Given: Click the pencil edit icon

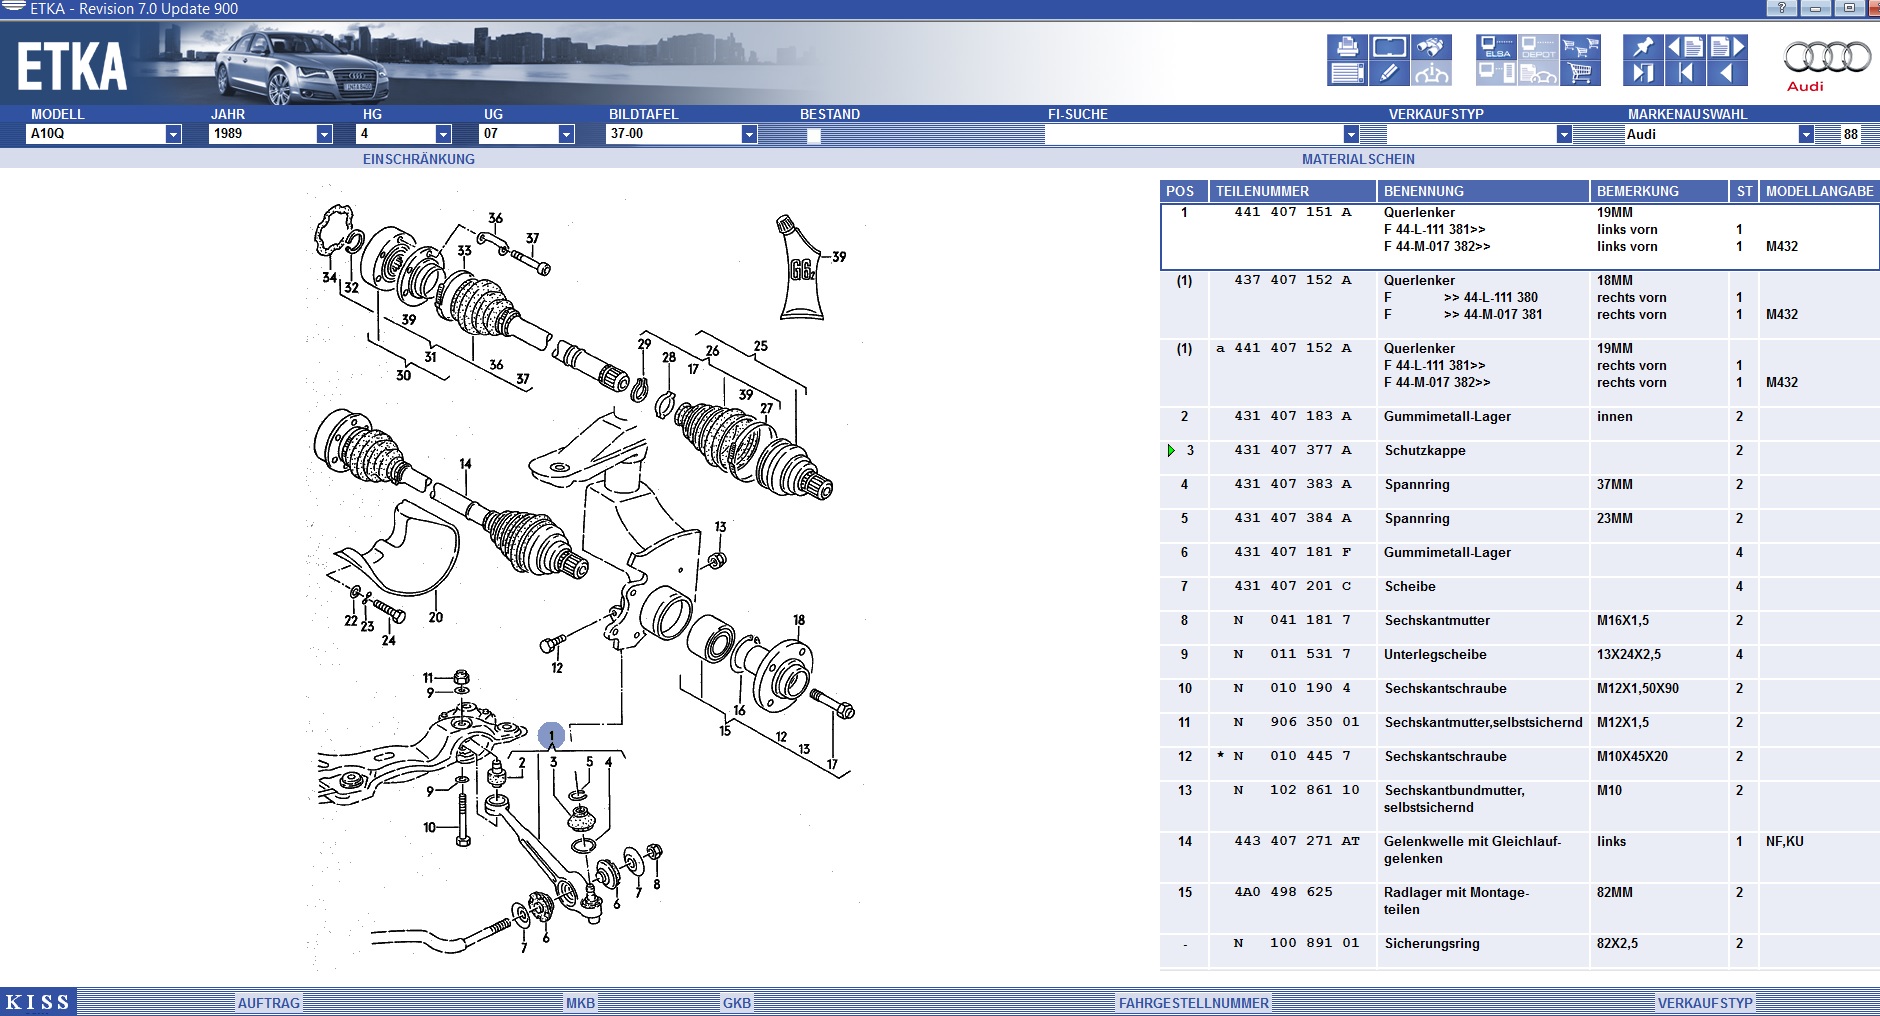Looking at the screenshot, I should (x=1389, y=73).
